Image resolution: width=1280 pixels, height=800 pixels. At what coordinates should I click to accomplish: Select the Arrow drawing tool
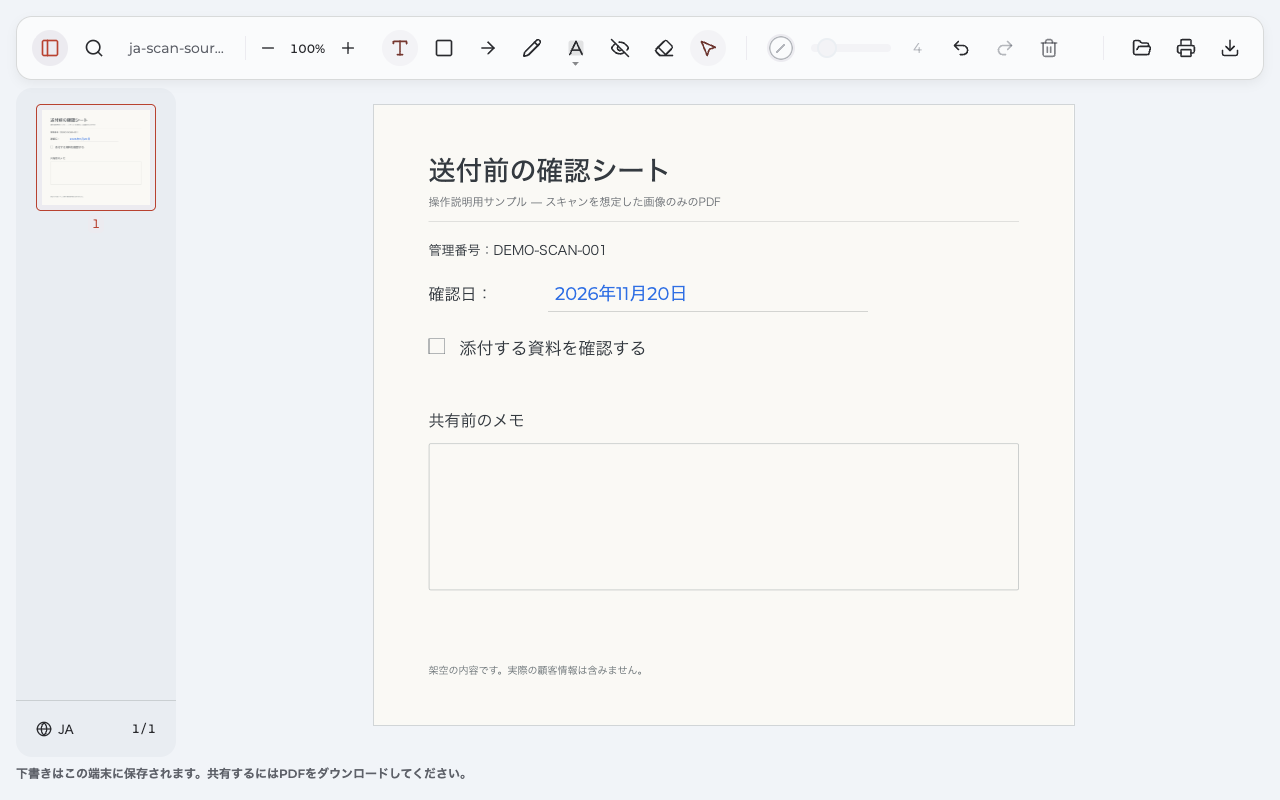pyautogui.click(x=488, y=48)
